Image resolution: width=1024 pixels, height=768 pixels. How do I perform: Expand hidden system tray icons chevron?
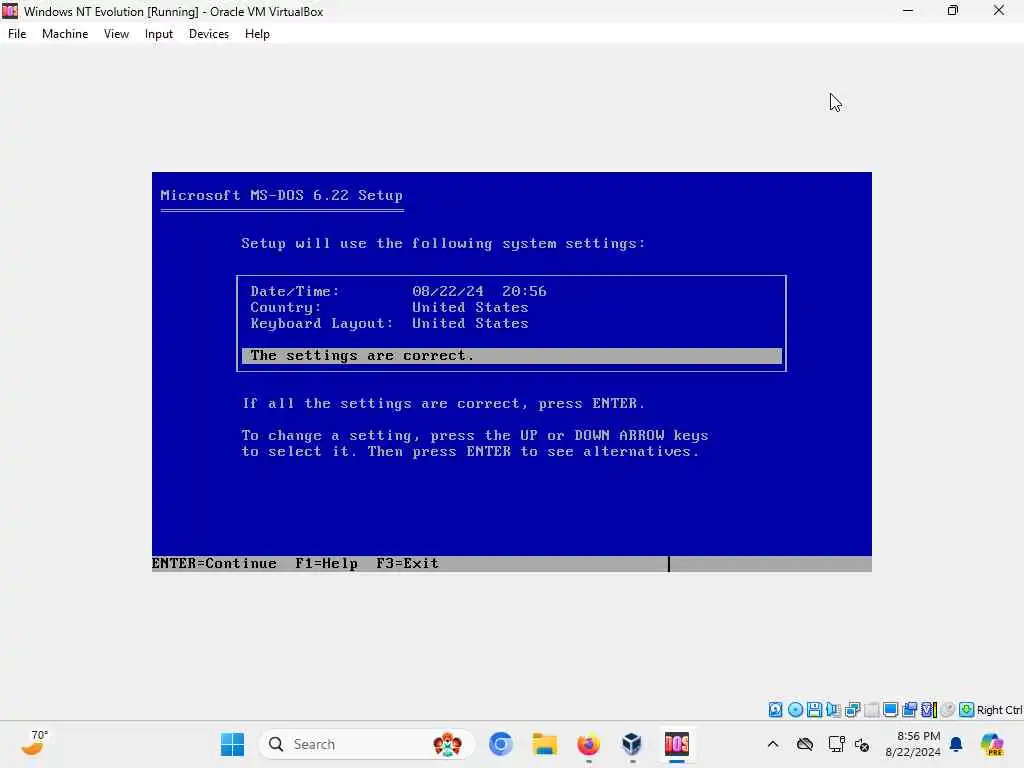pos(773,744)
